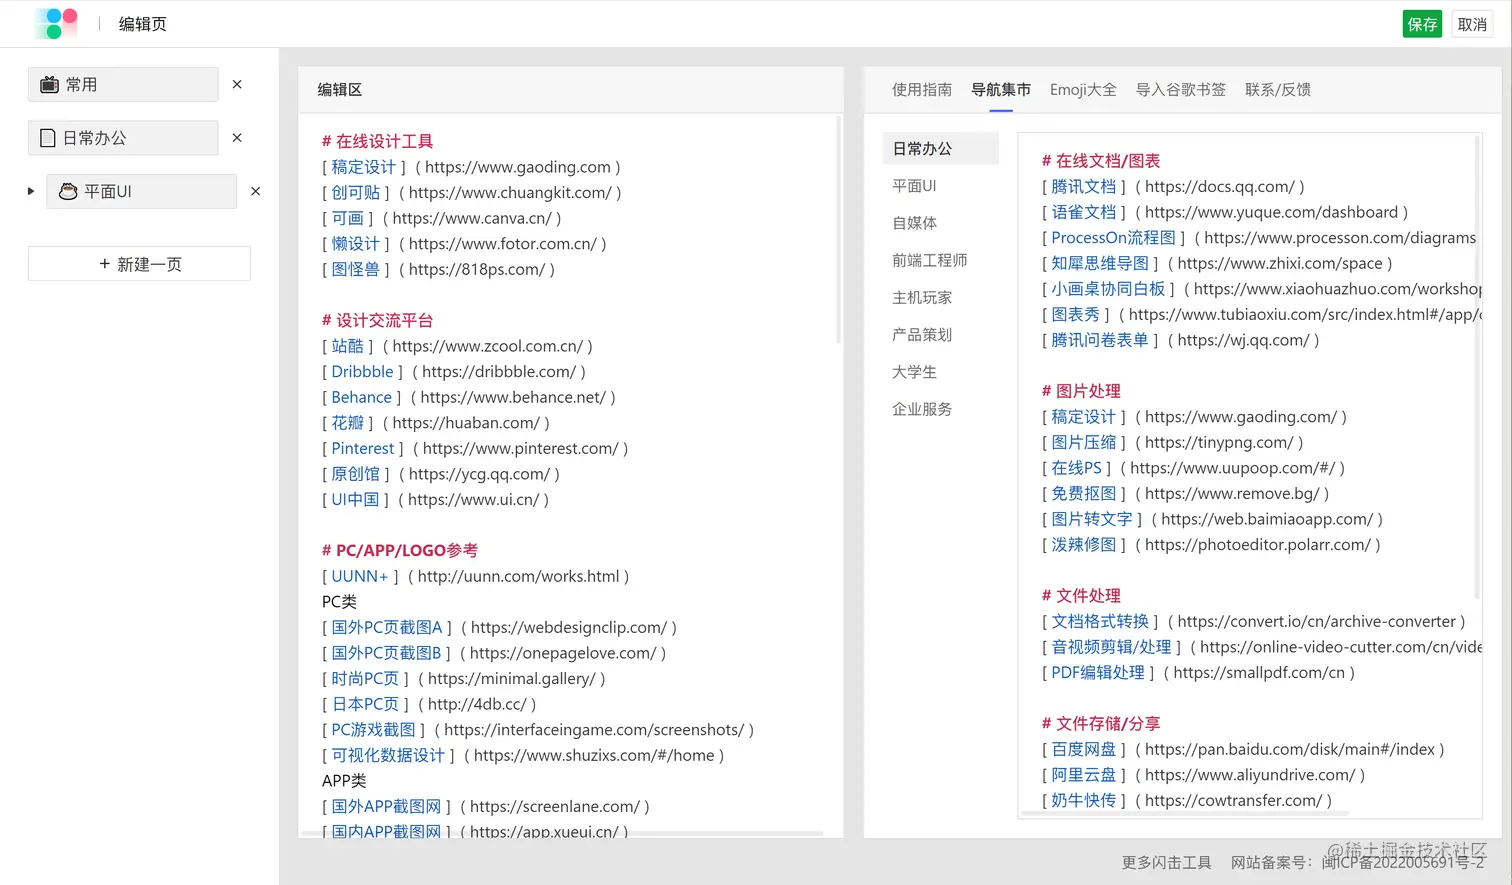Click the 语雀文档 link in preview
This screenshot has width=1512, height=885.
(1084, 212)
